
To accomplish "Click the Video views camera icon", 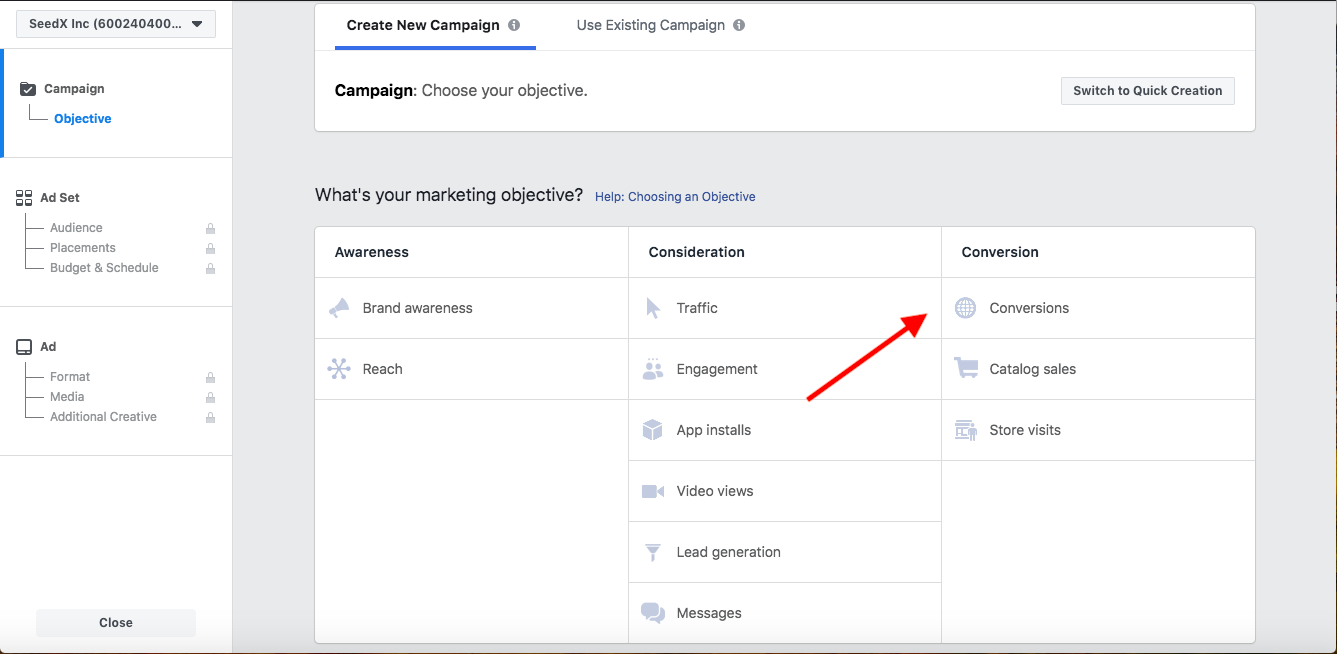I will [x=653, y=491].
